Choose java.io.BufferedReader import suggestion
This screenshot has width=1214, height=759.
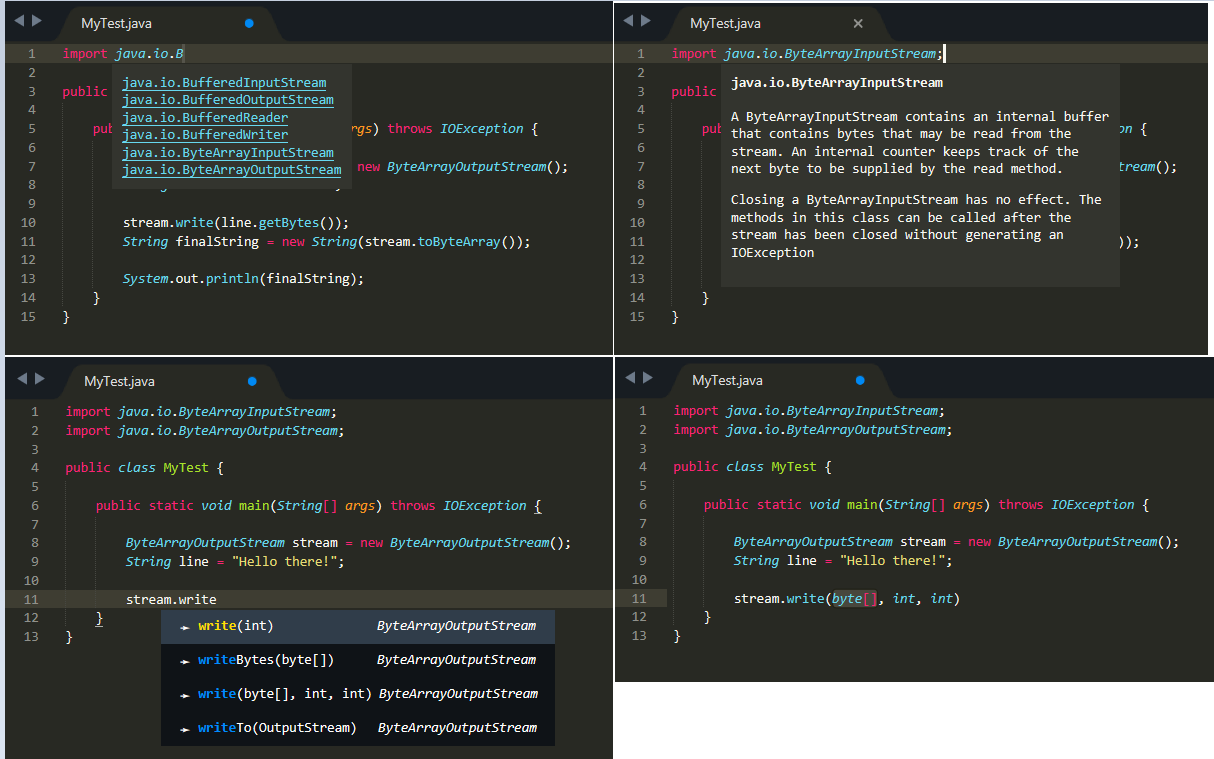(x=205, y=118)
